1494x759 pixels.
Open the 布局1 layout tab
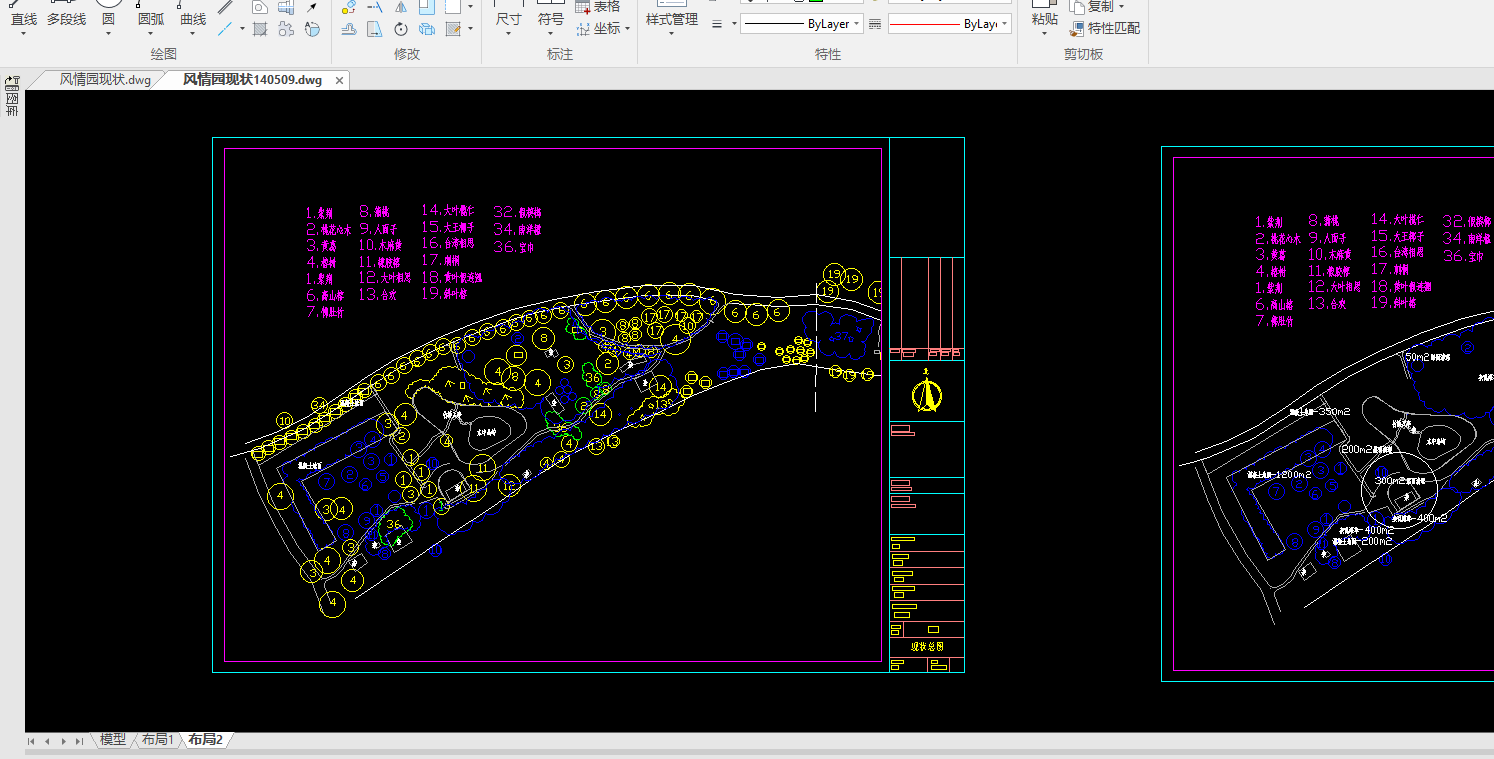[x=157, y=740]
